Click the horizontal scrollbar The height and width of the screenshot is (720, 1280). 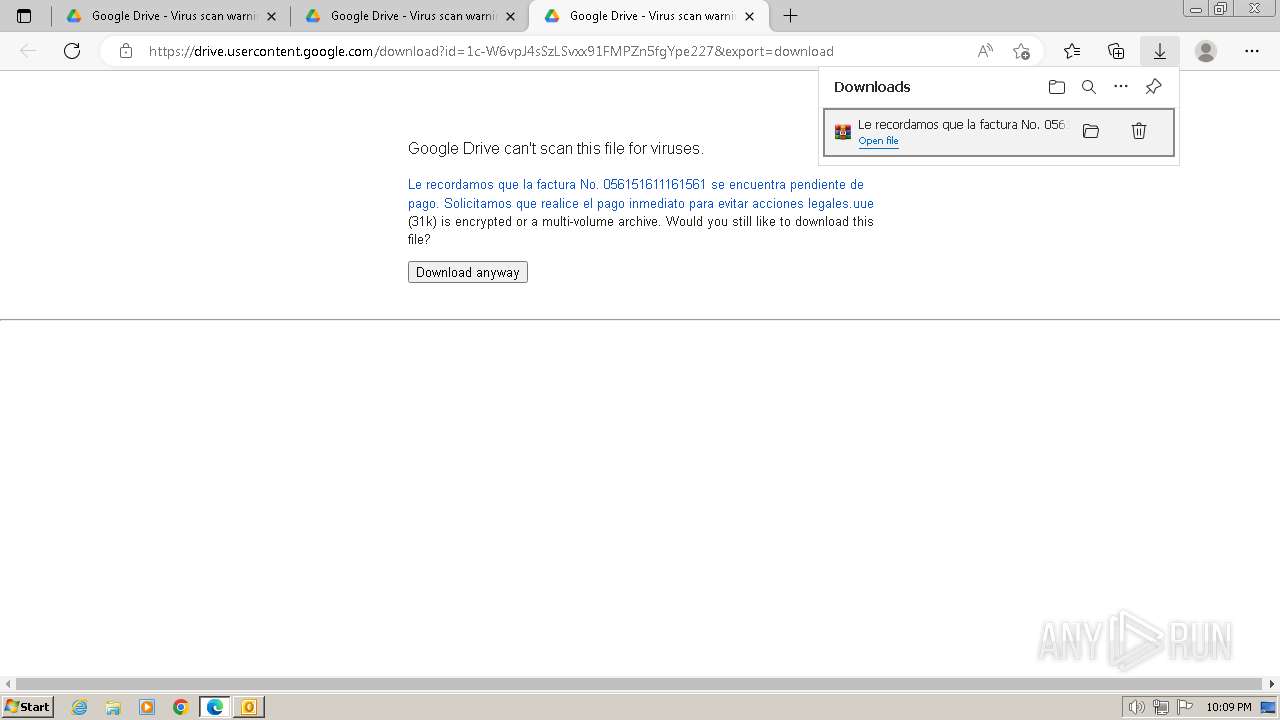coord(640,684)
